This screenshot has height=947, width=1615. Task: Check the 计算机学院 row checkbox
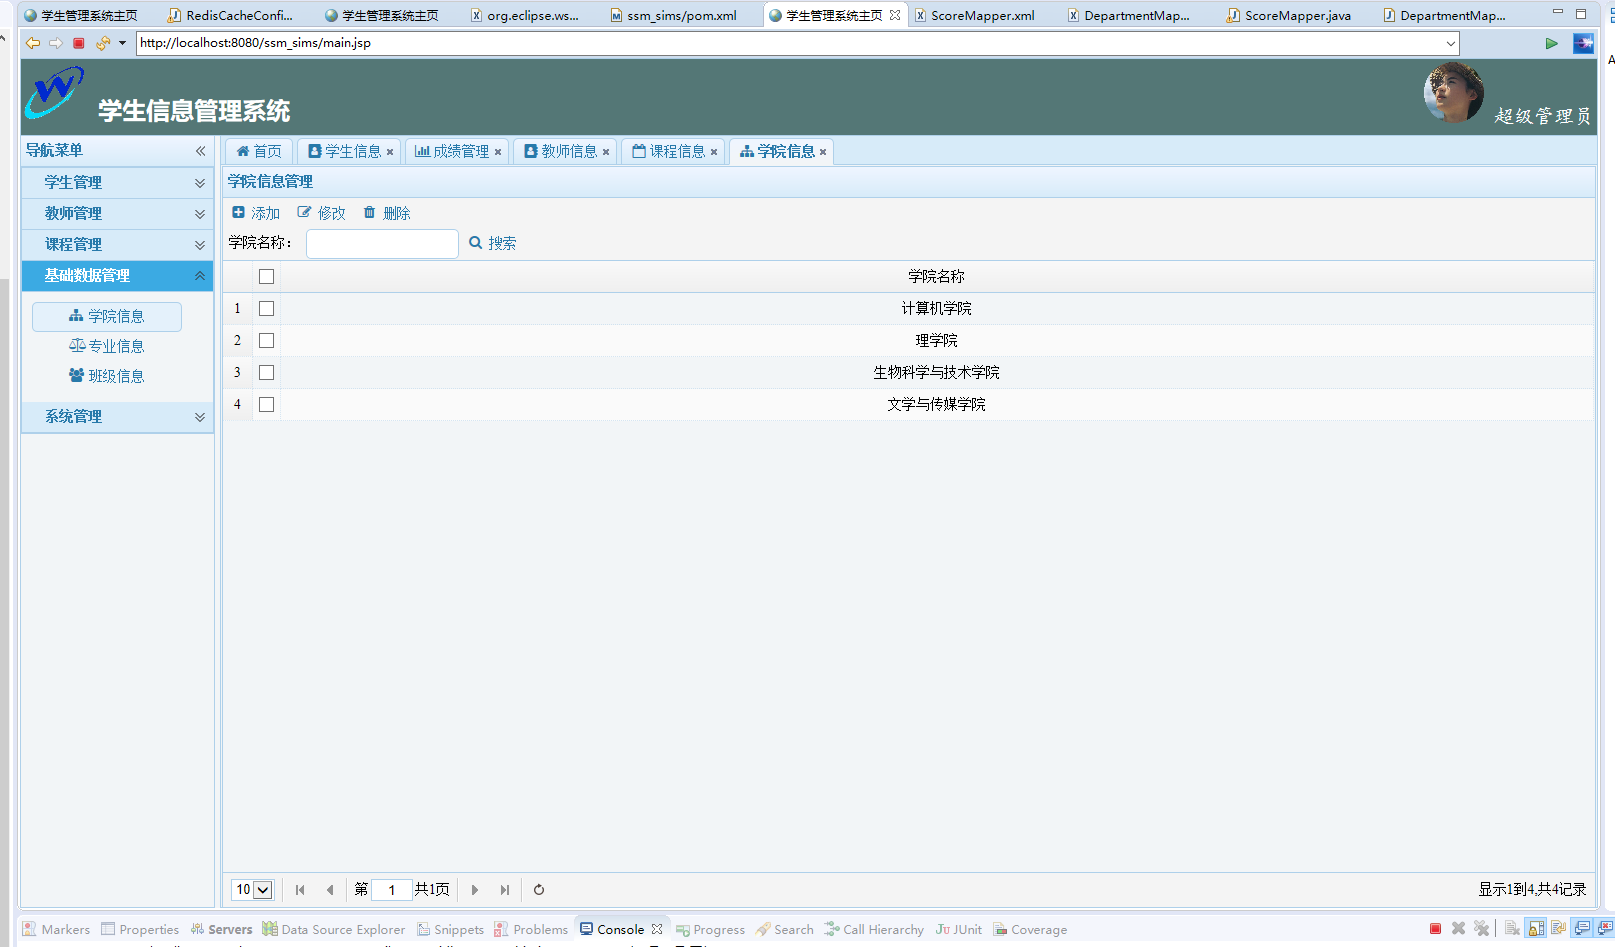pyautogui.click(x=266, y=309)
